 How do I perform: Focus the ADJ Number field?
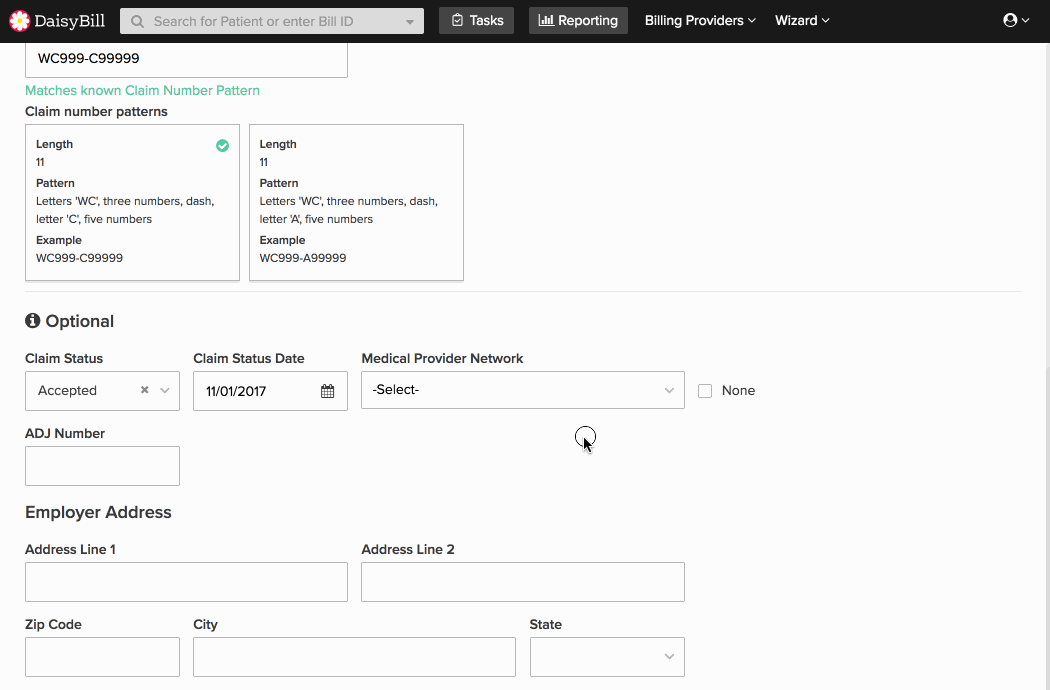pos(102,466)
